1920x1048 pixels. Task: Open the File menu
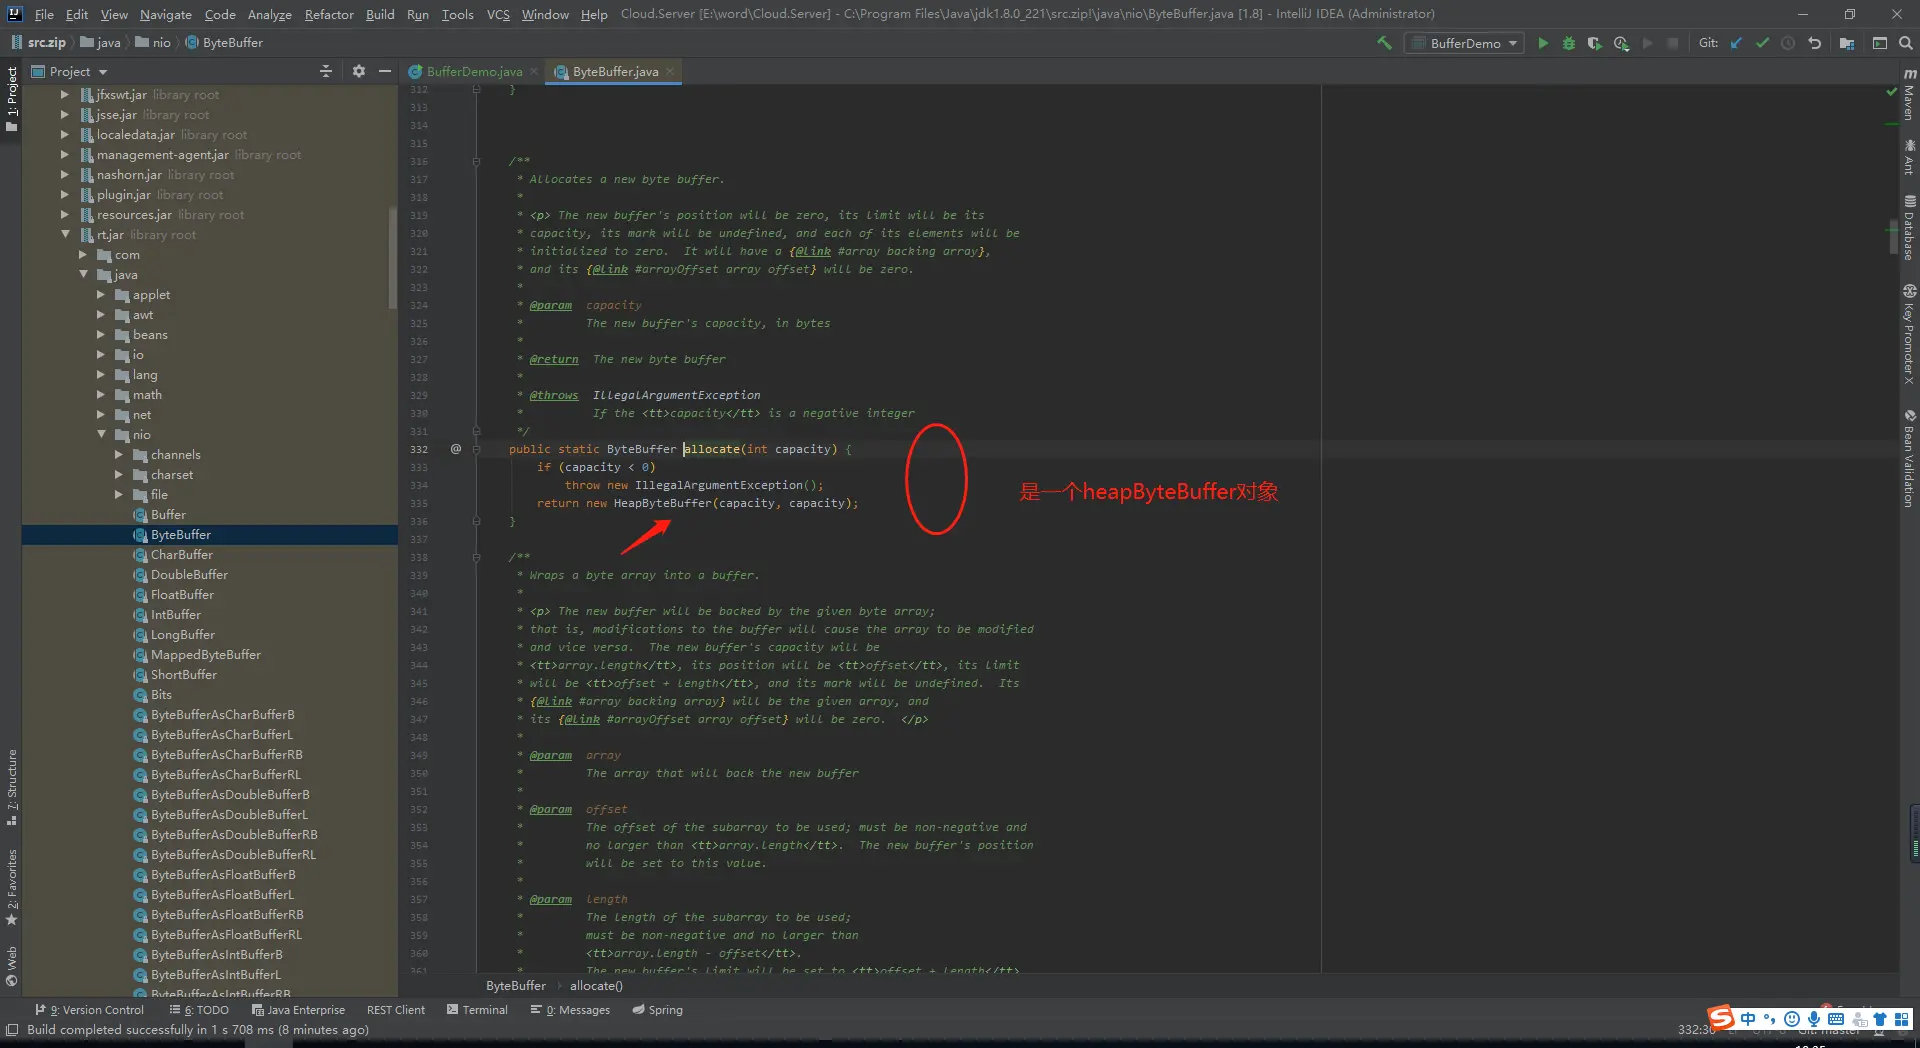(x=44, y=14)
